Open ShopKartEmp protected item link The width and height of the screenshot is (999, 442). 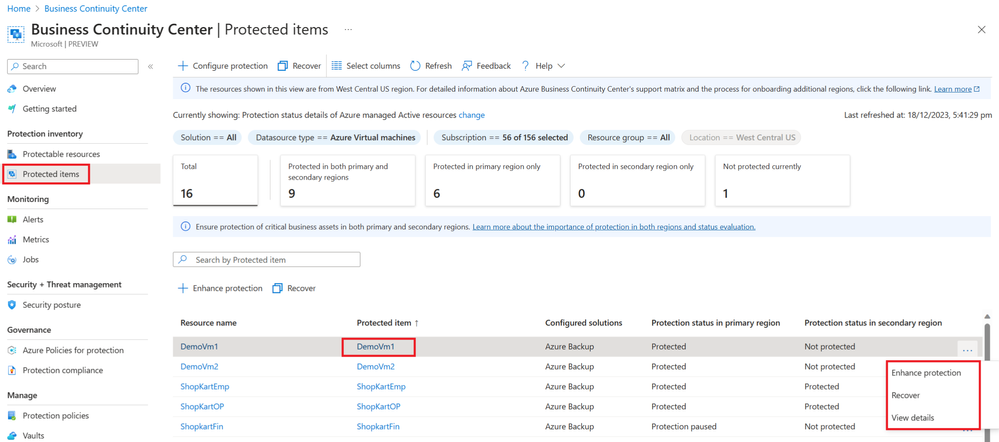click(x=381, y=387)
